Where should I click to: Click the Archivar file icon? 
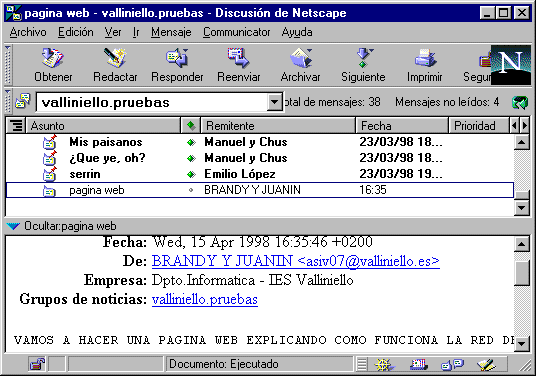[301, 57]
